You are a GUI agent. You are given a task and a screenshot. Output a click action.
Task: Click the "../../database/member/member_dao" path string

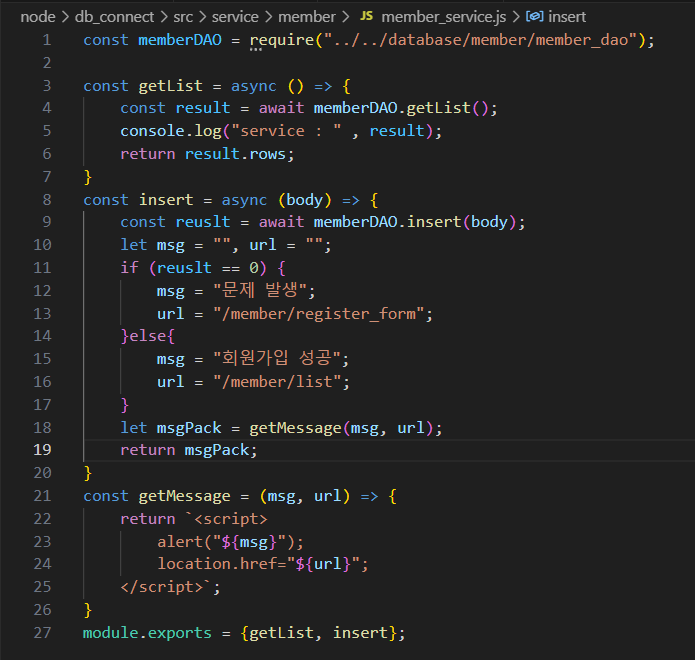coord(480,40)
